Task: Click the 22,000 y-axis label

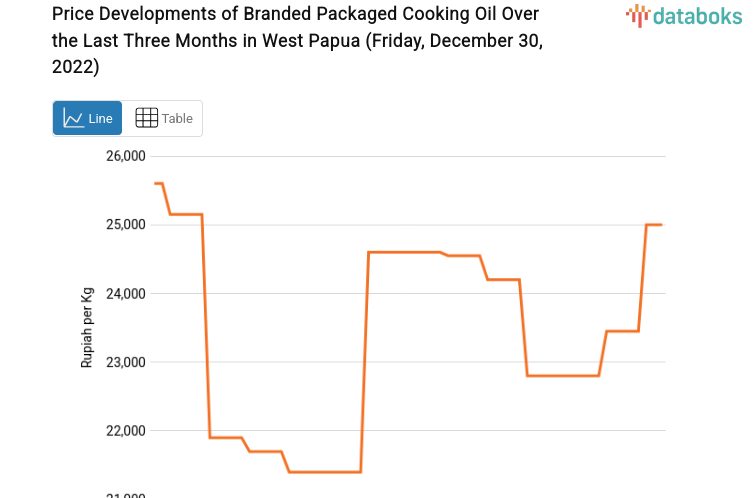Action: (126, 431)
